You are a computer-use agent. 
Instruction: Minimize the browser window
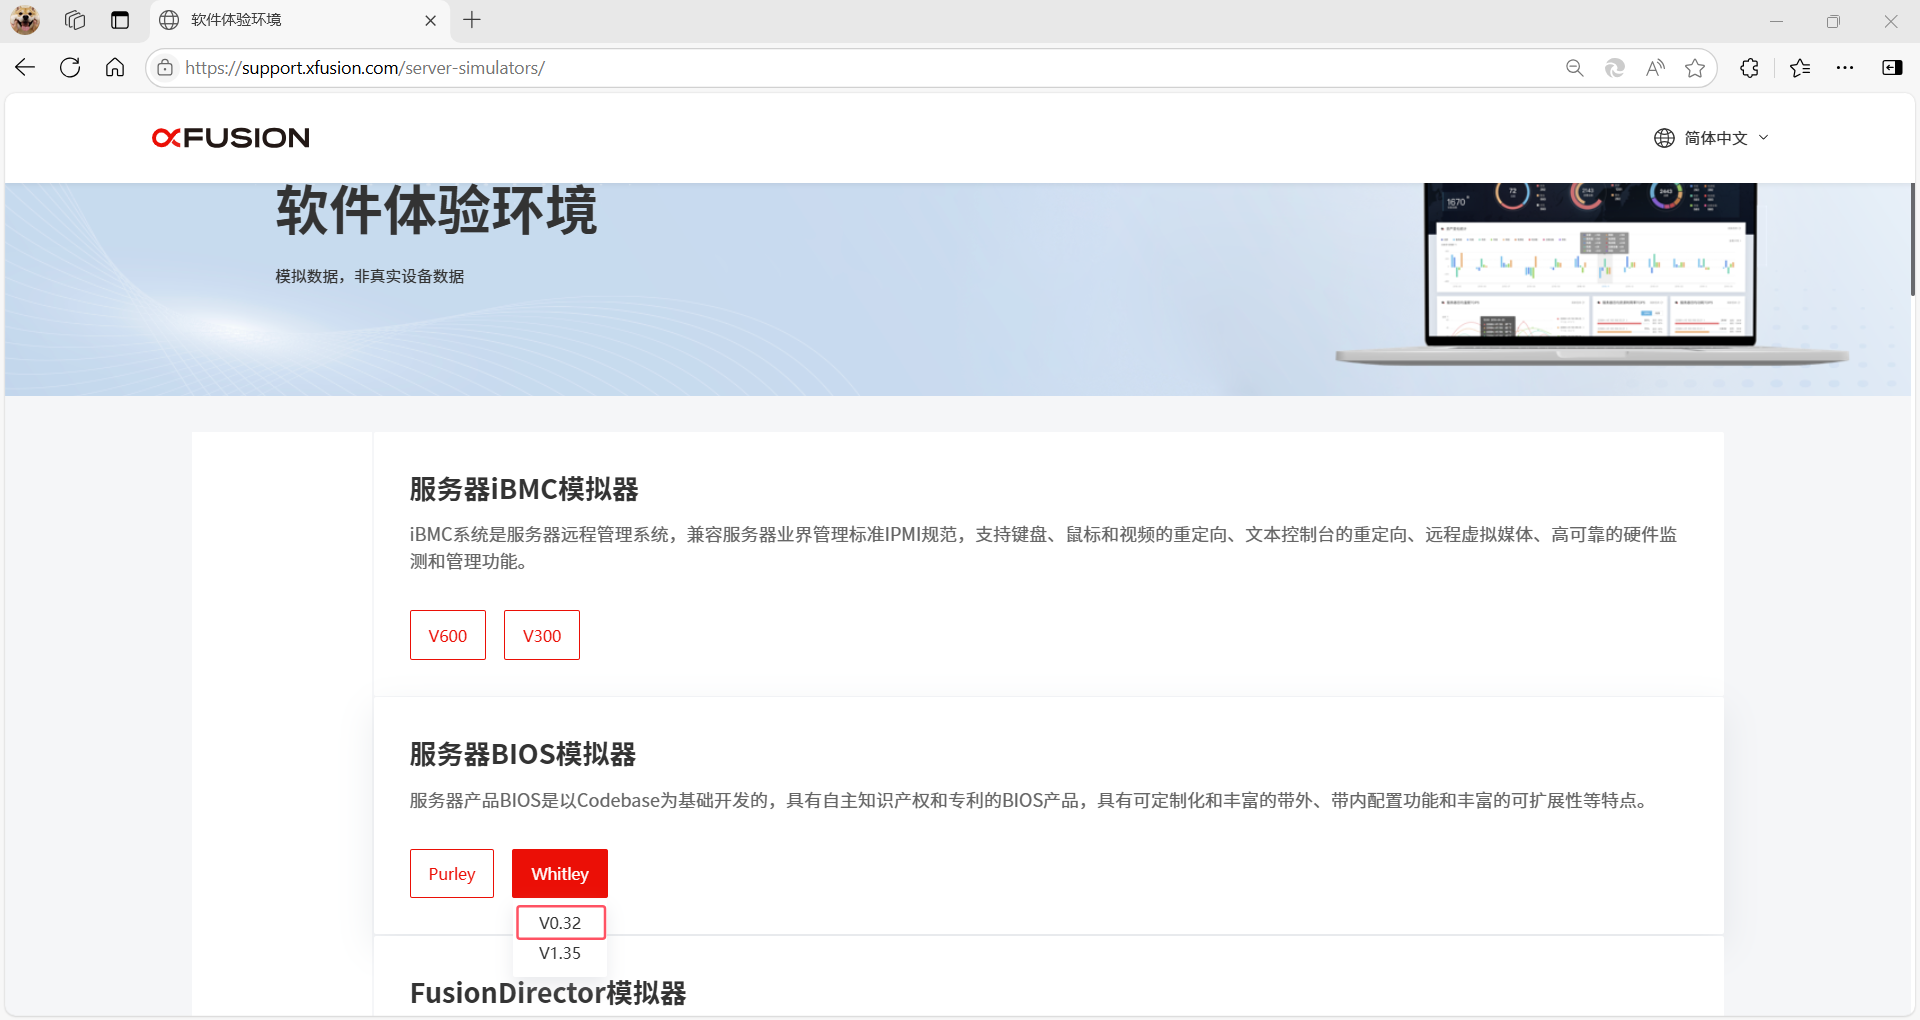click(1776, 21)
